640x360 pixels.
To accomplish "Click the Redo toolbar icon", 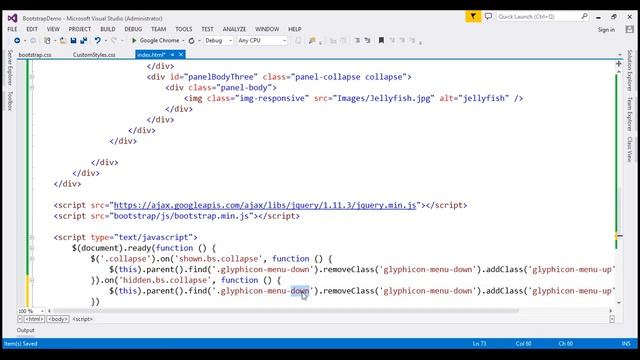I will 114,40.
